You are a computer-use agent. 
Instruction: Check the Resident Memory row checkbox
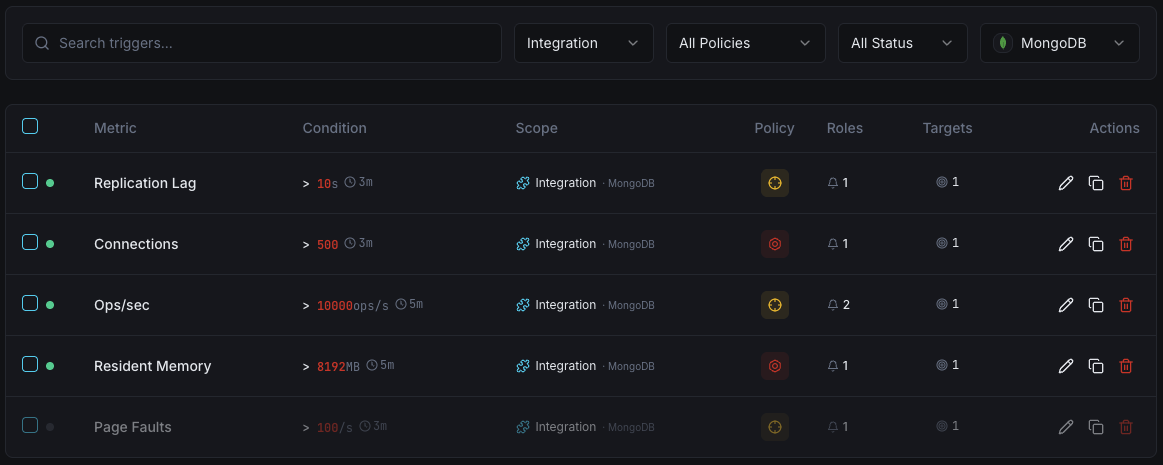pos(30,363)
